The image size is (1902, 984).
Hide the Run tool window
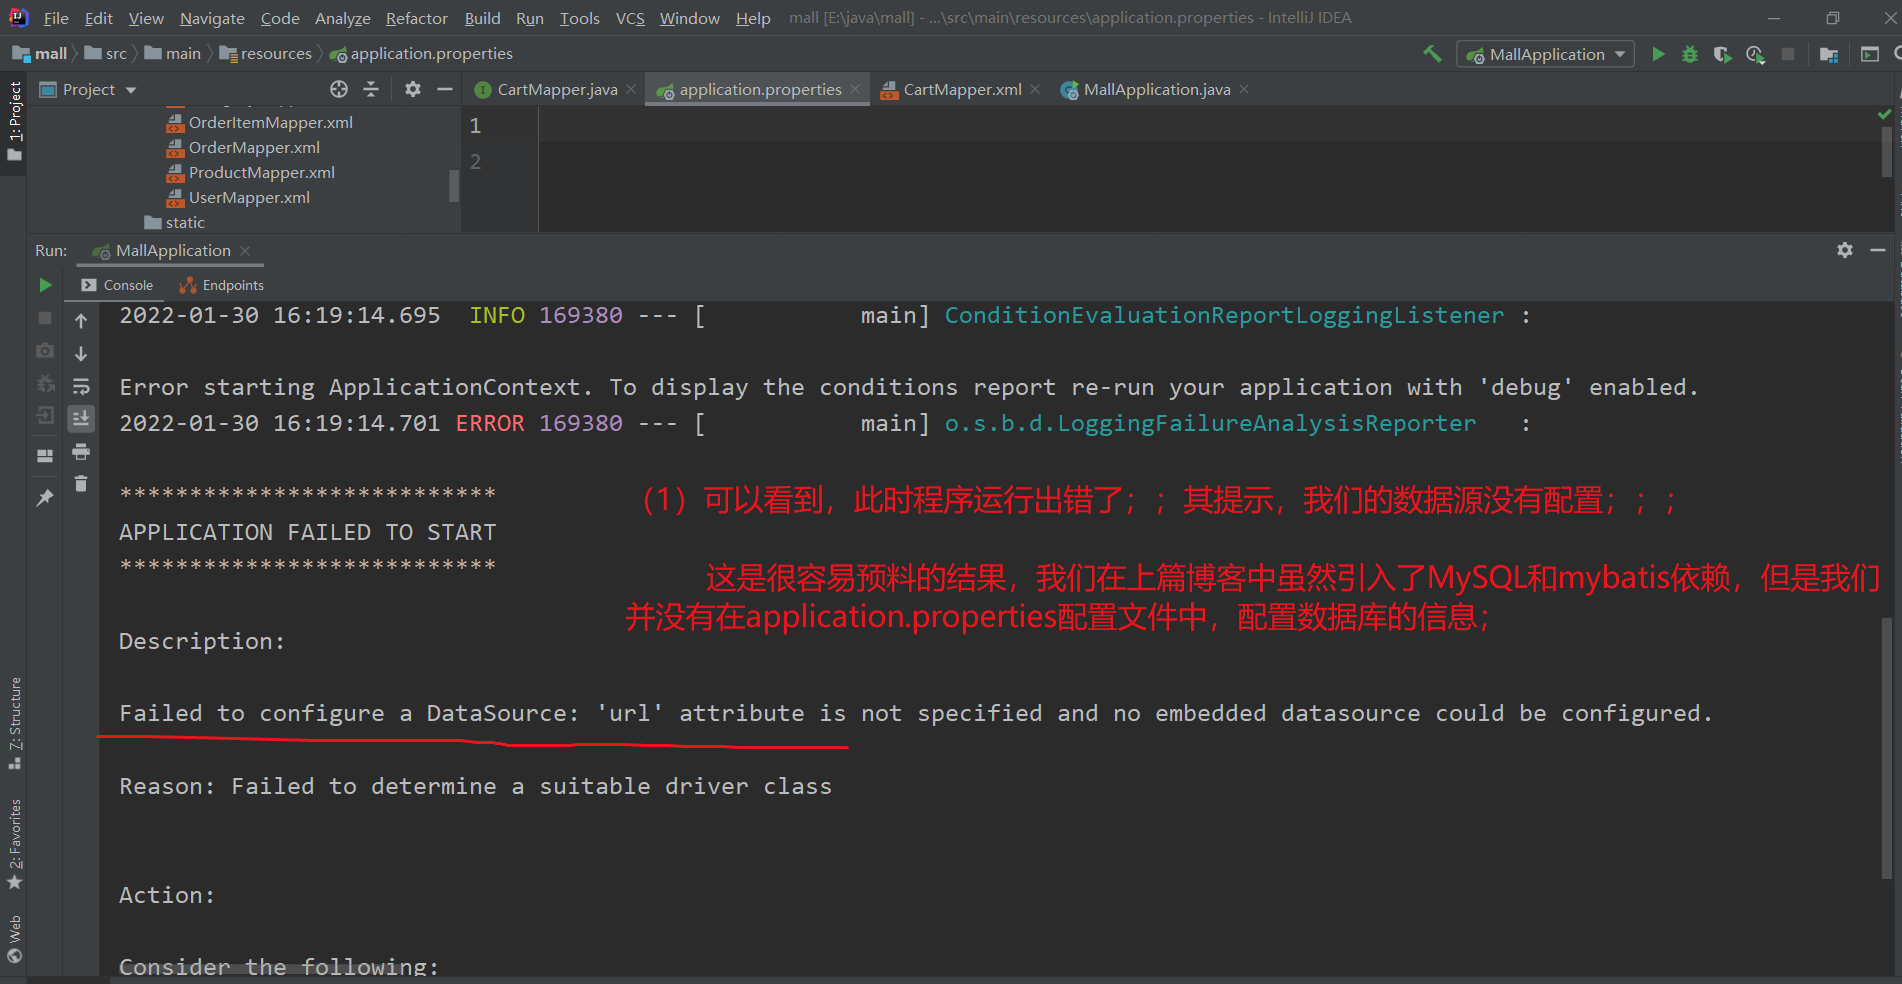point(1878,250)
